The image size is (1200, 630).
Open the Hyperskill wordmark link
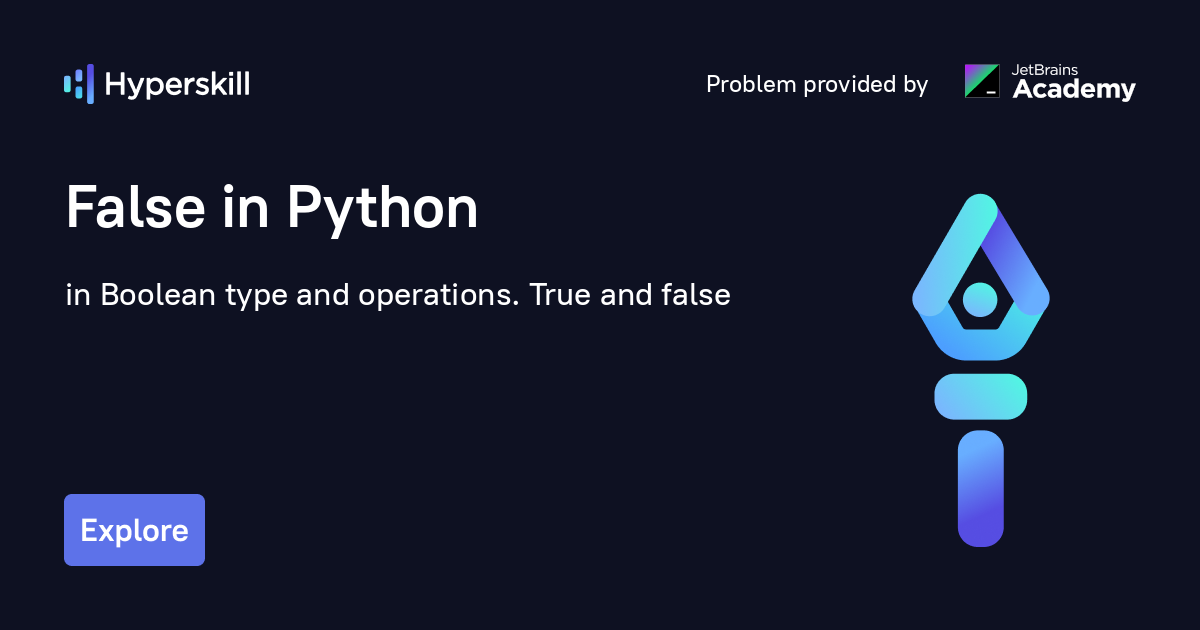[177, 85]
